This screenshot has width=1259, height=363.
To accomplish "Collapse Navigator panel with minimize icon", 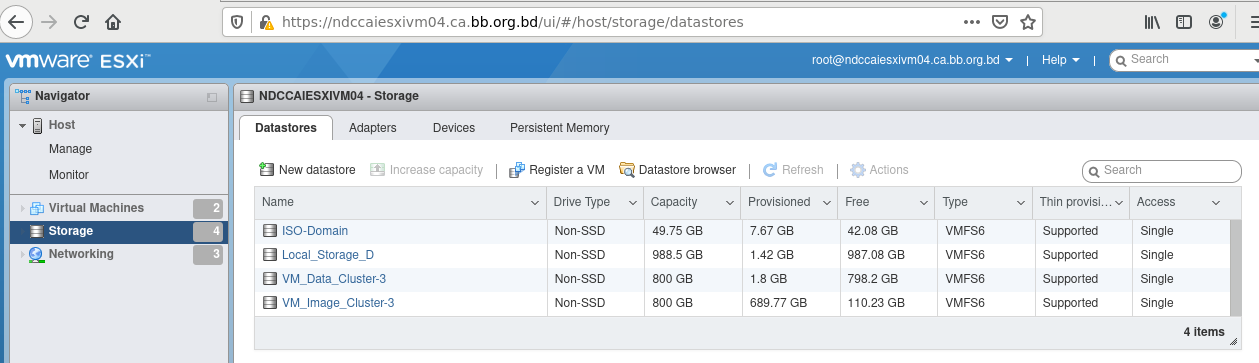I will click(x=211, y=97).
